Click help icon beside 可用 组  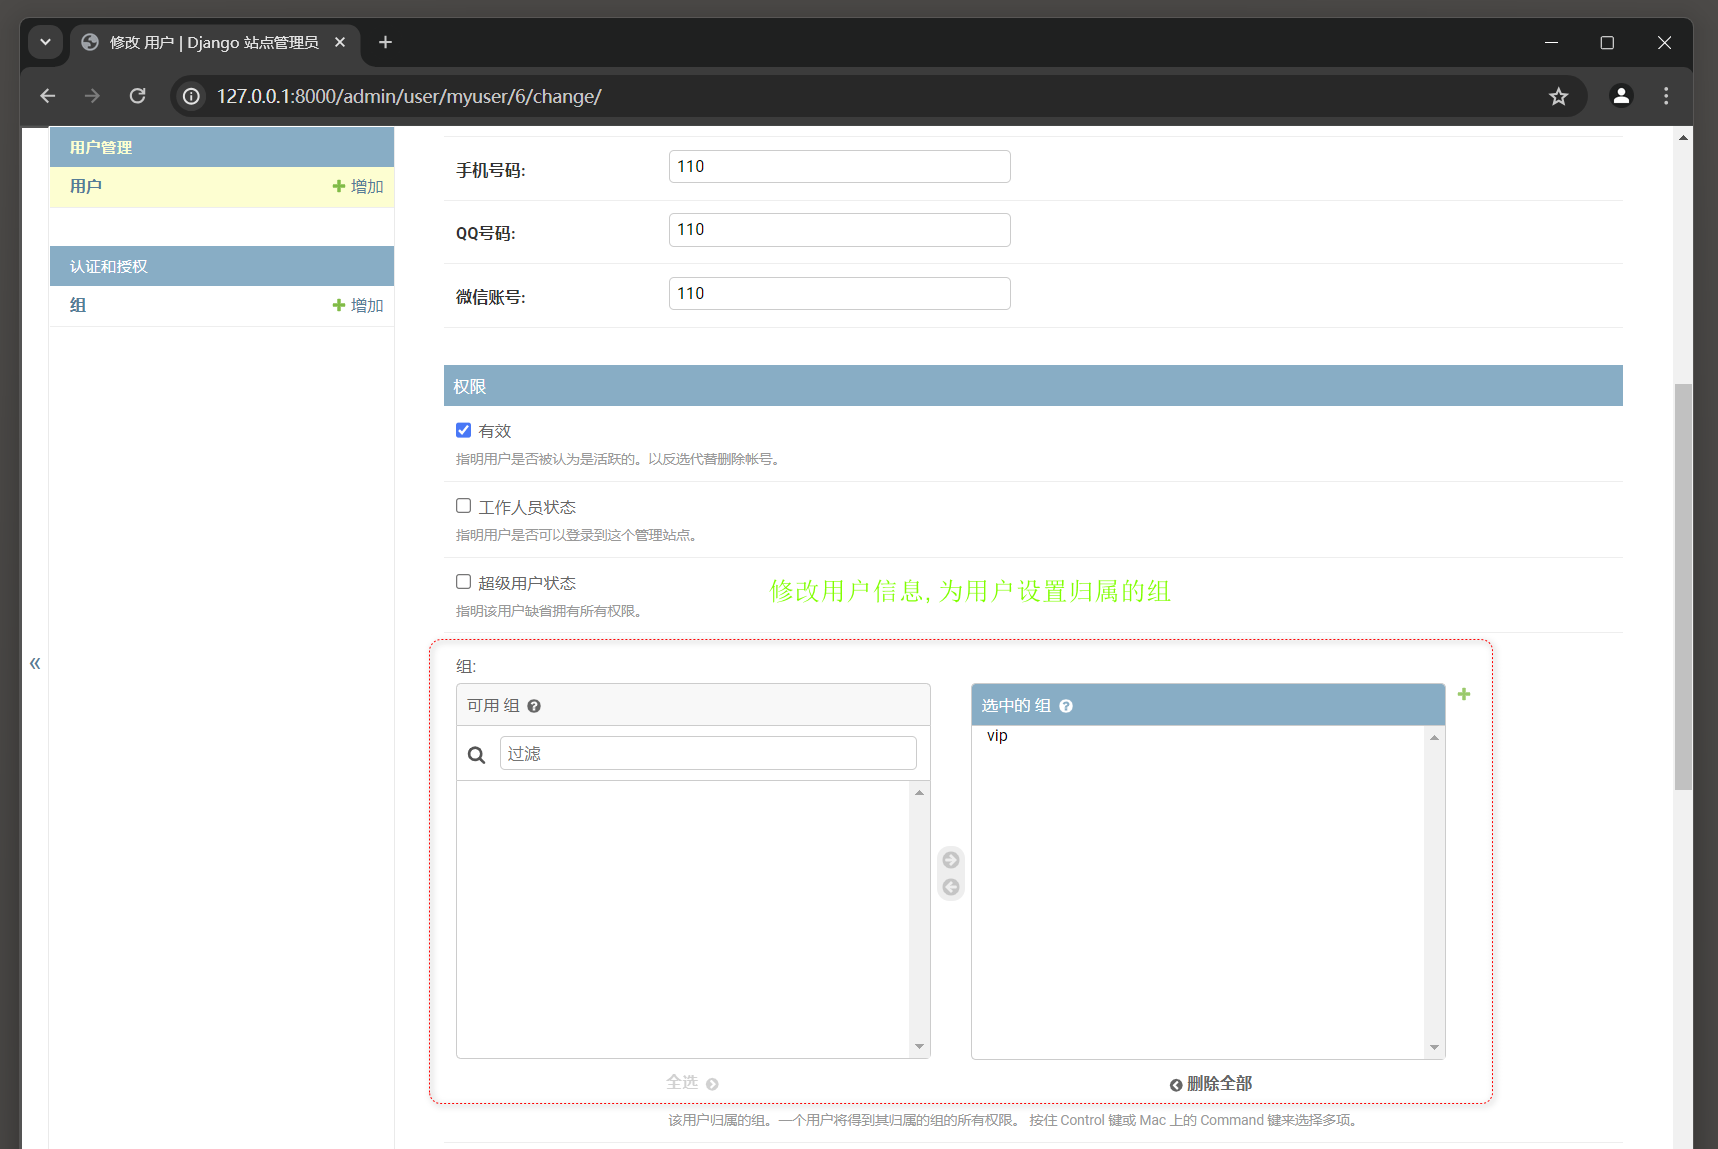534,706
